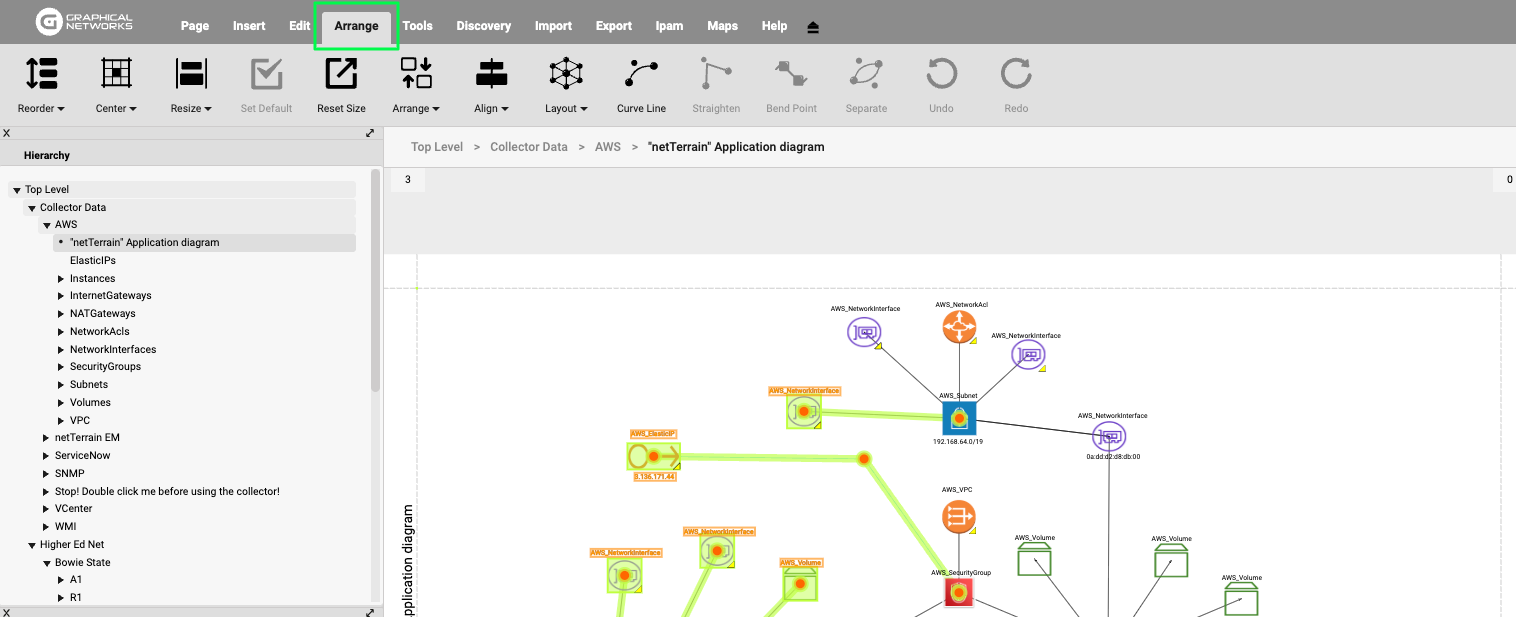Click the Top Level breadcrumb link

pyautogui.click(x=437, y=147)
